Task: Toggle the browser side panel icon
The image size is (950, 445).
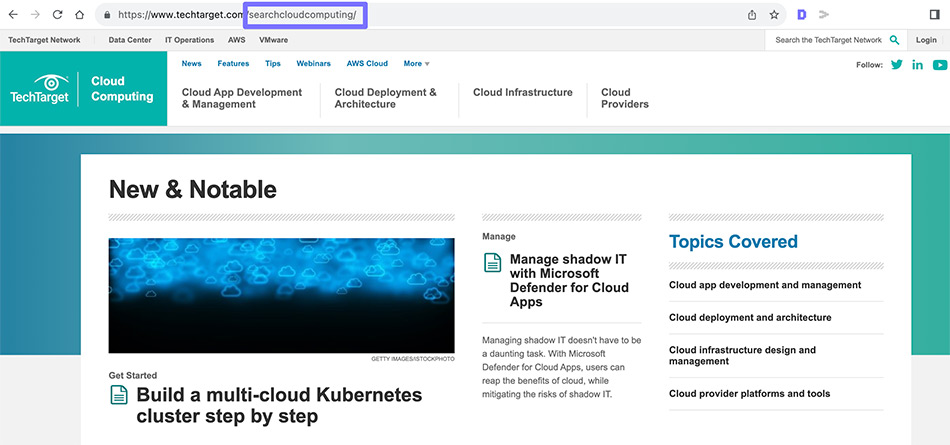Action: 934,15
